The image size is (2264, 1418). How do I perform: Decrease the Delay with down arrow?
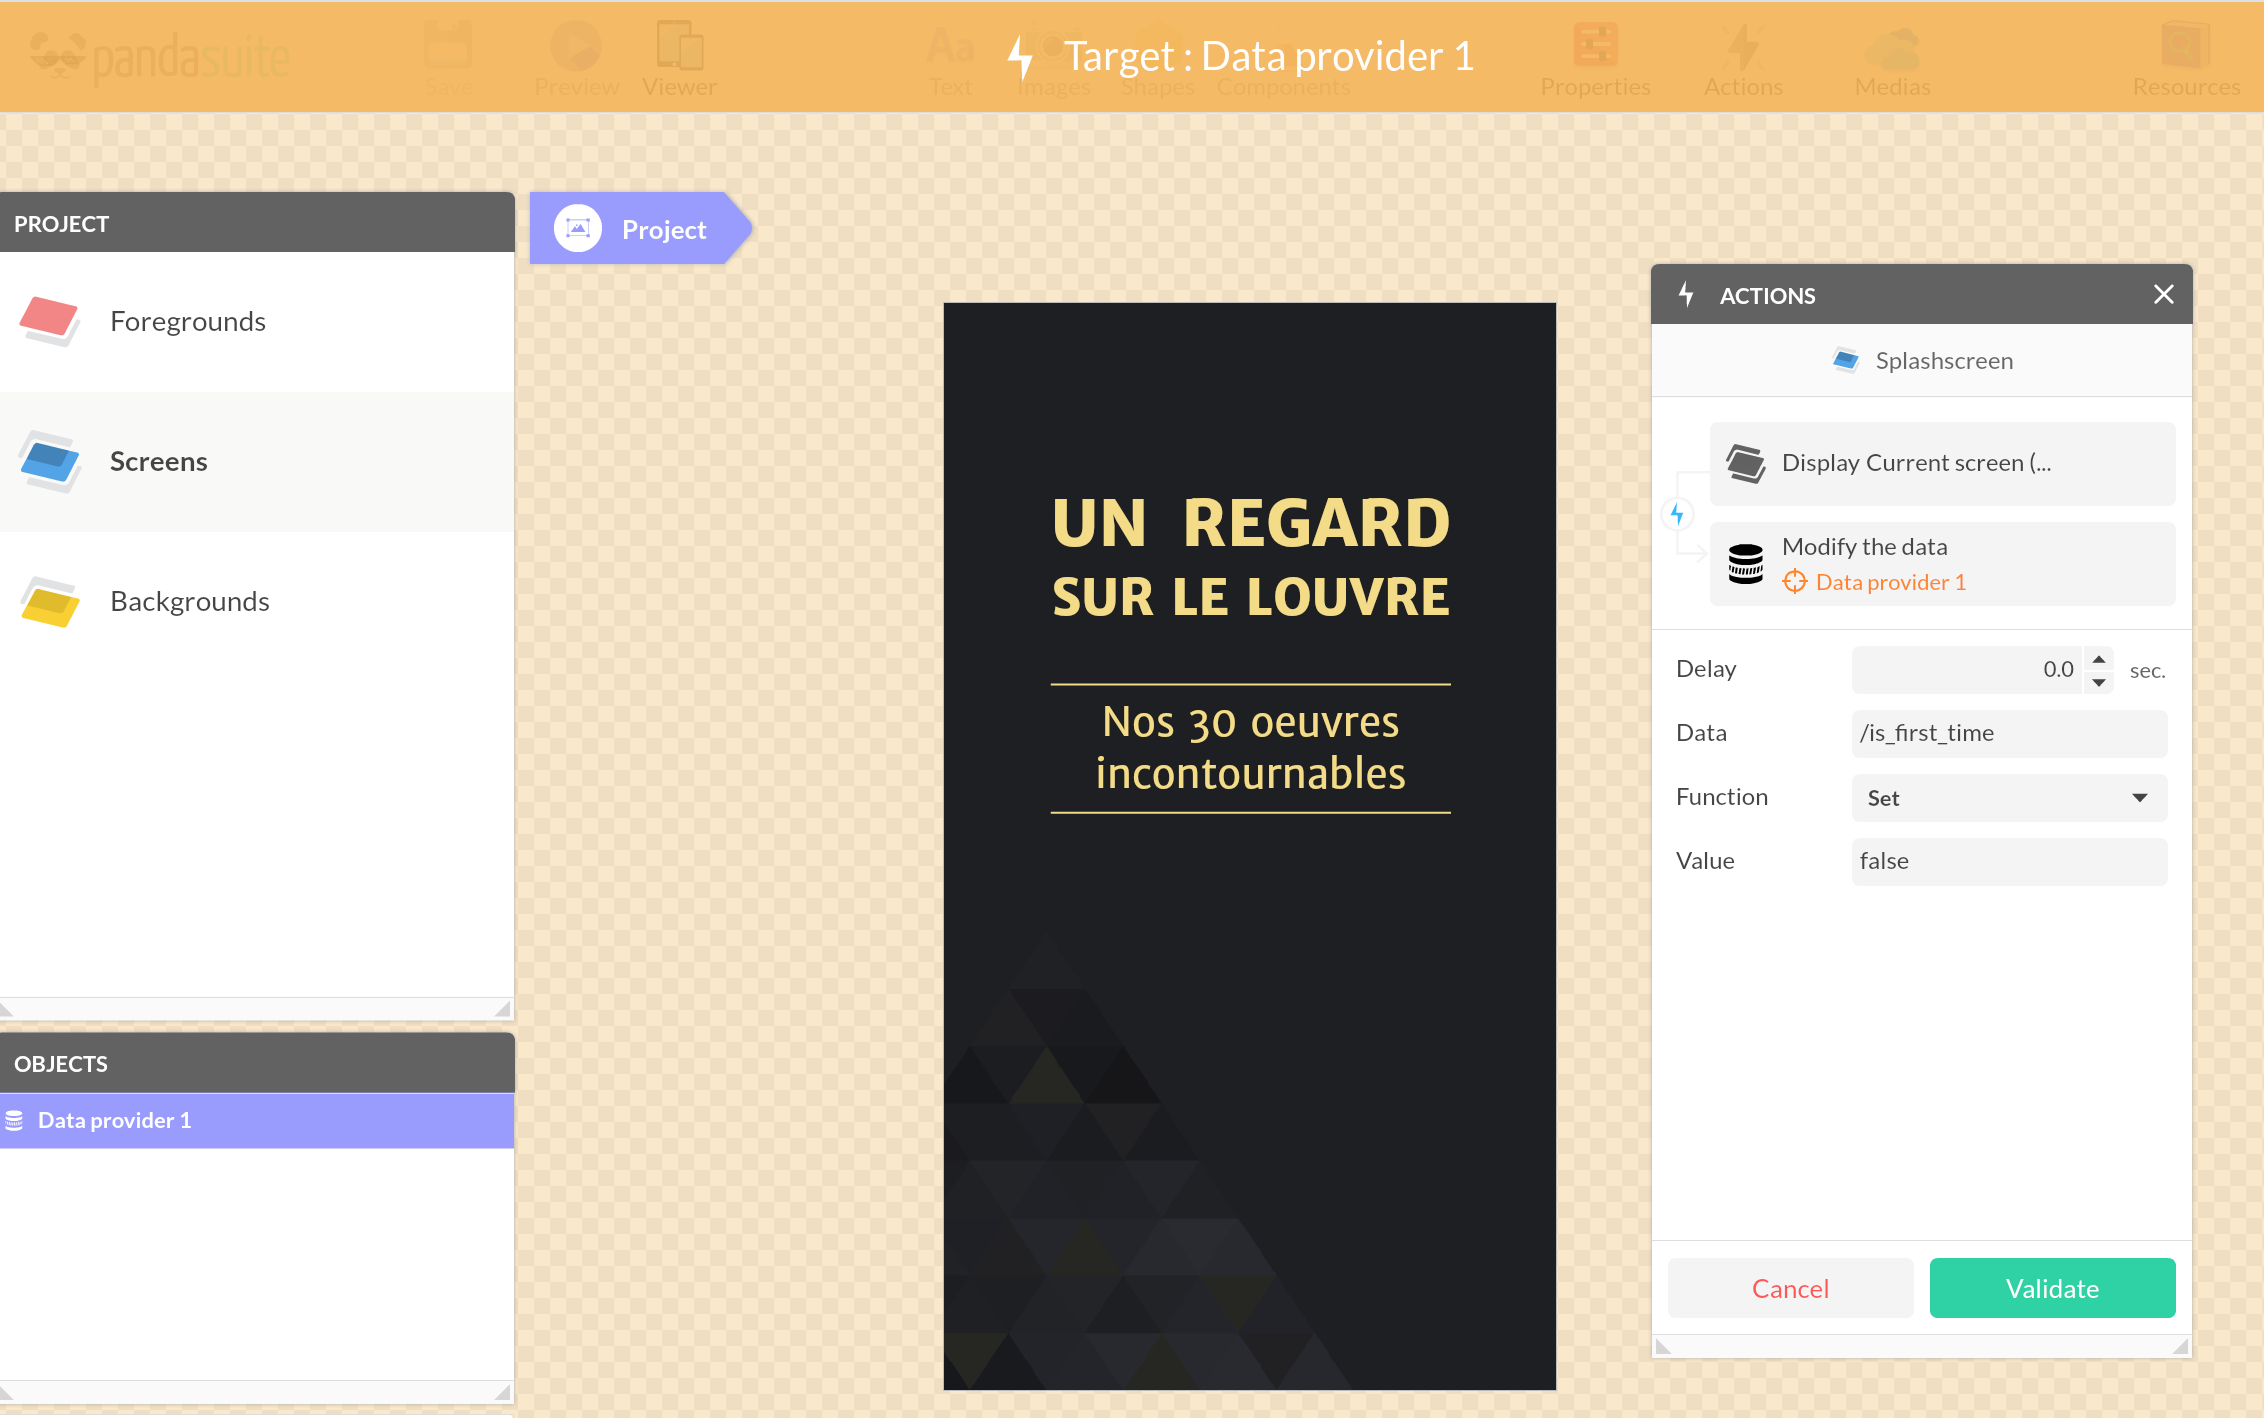pos(2099,682)
